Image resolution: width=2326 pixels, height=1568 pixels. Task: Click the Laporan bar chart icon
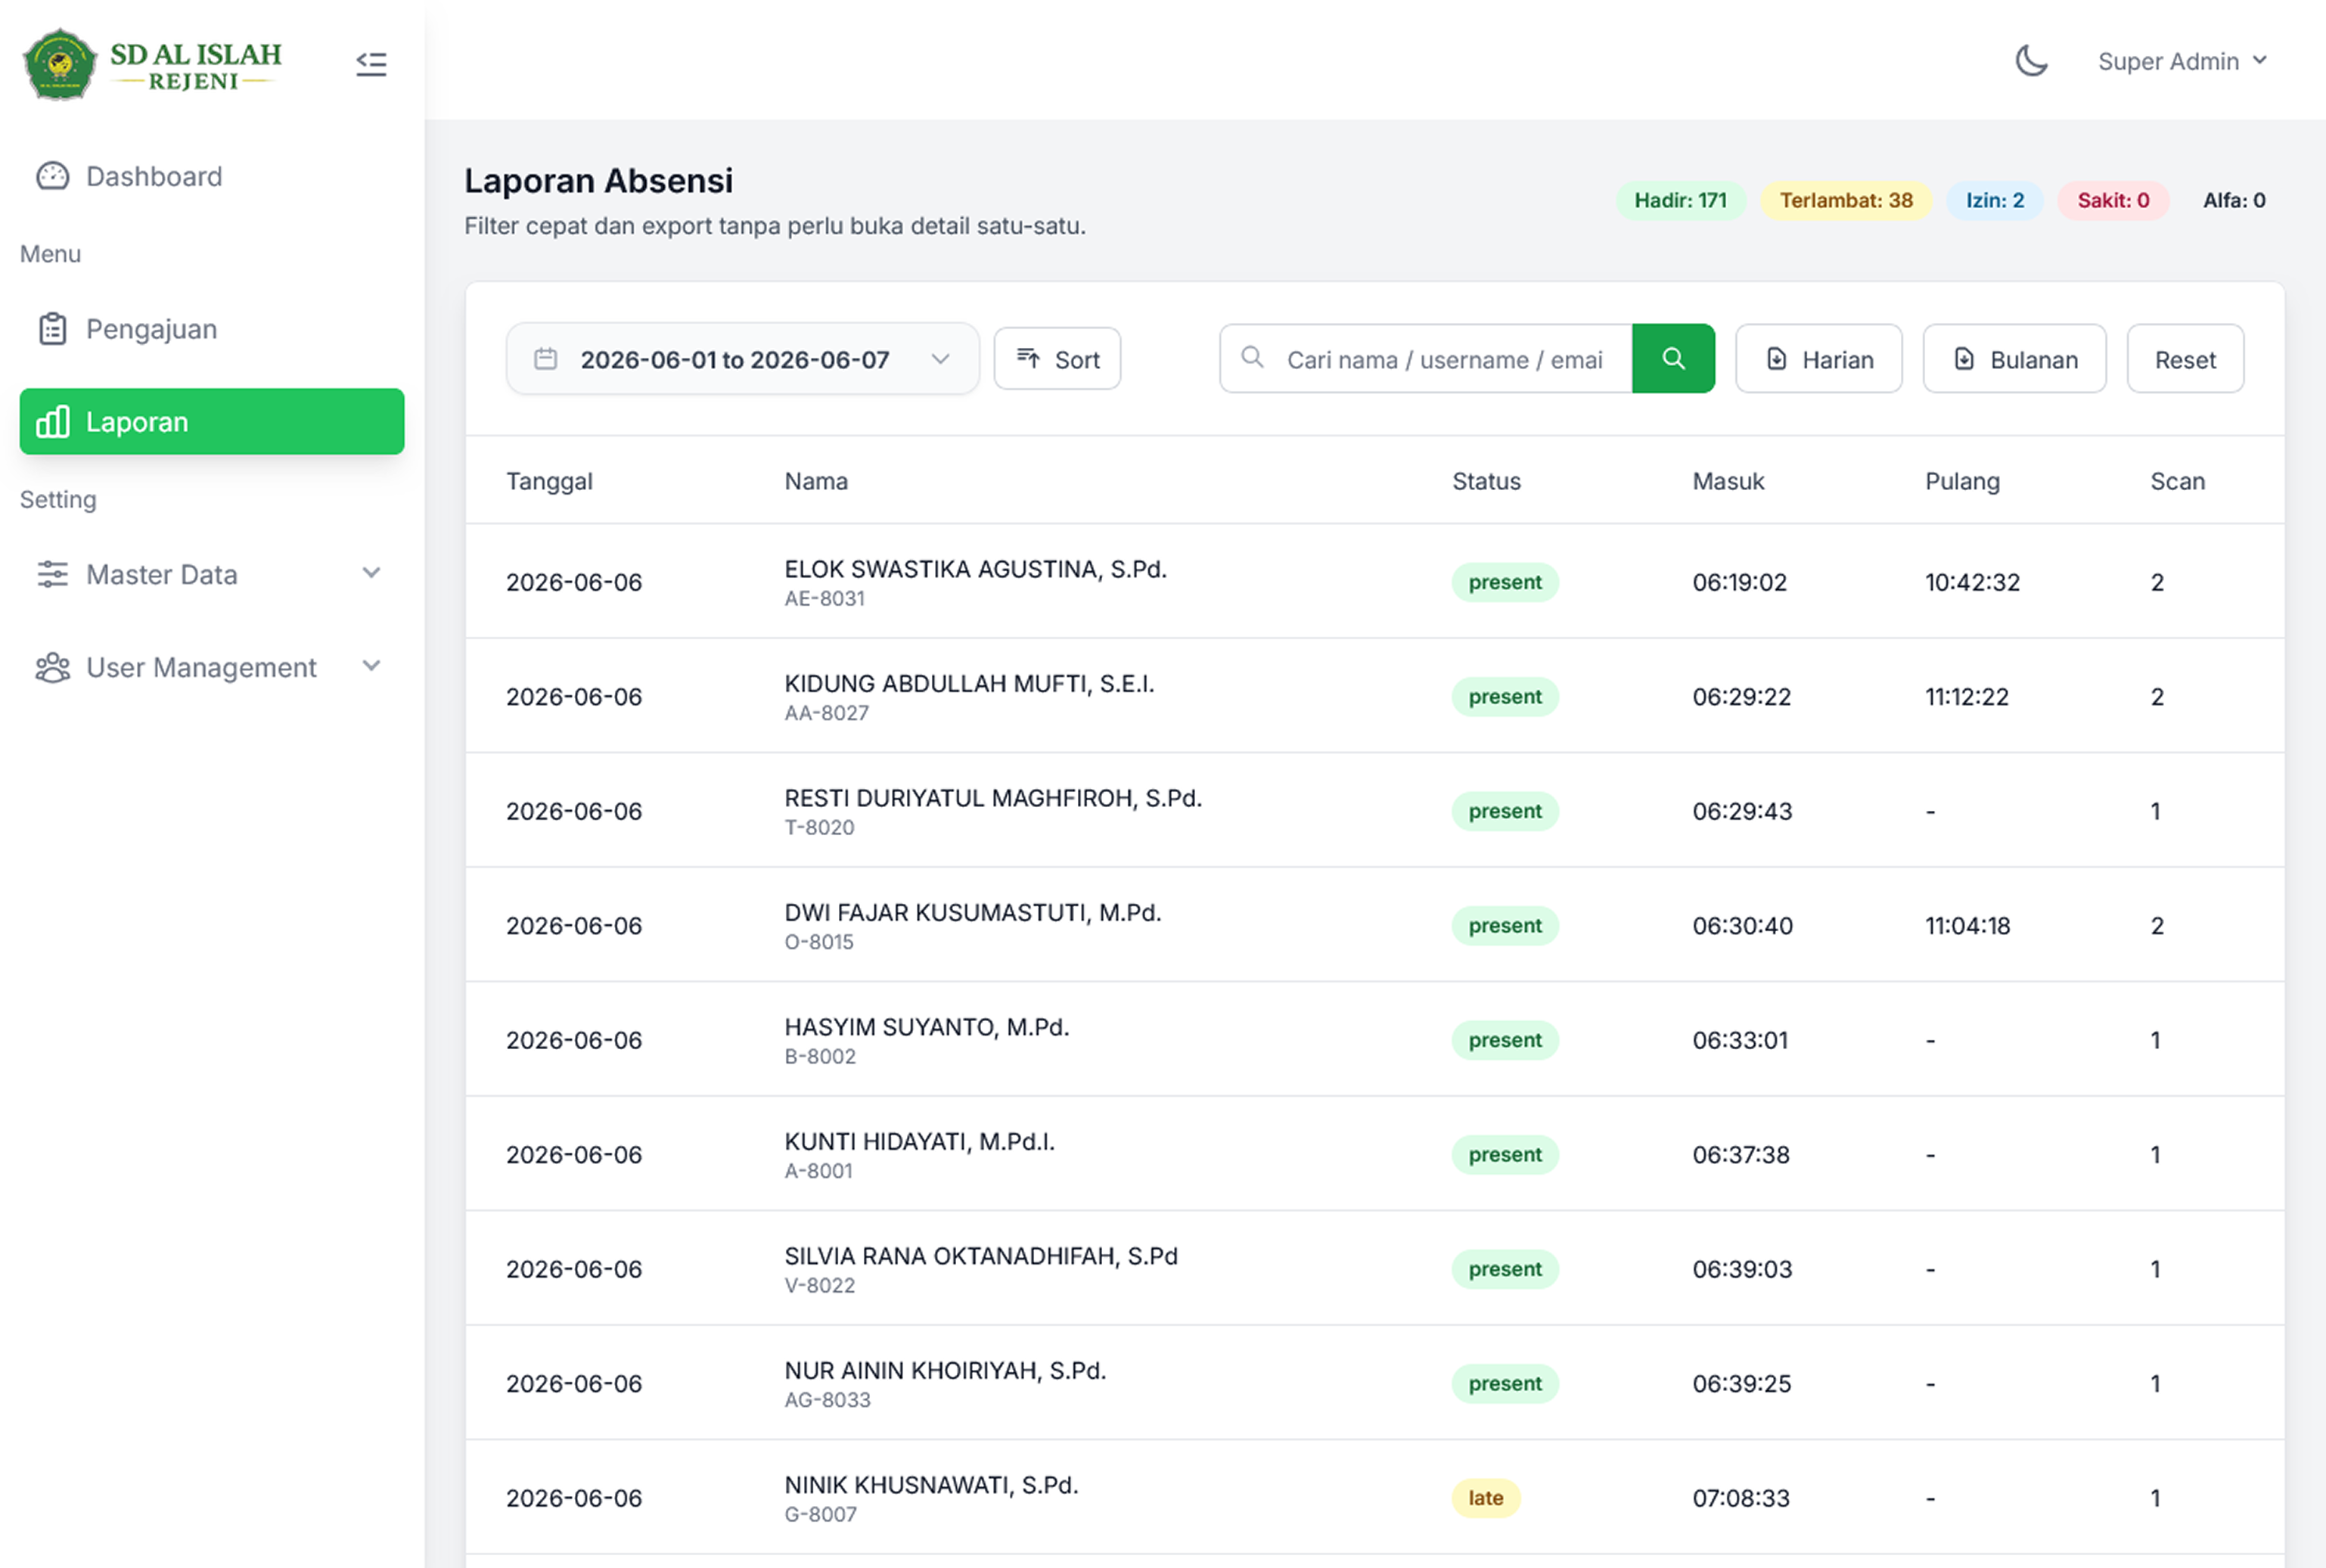(52, 422)
